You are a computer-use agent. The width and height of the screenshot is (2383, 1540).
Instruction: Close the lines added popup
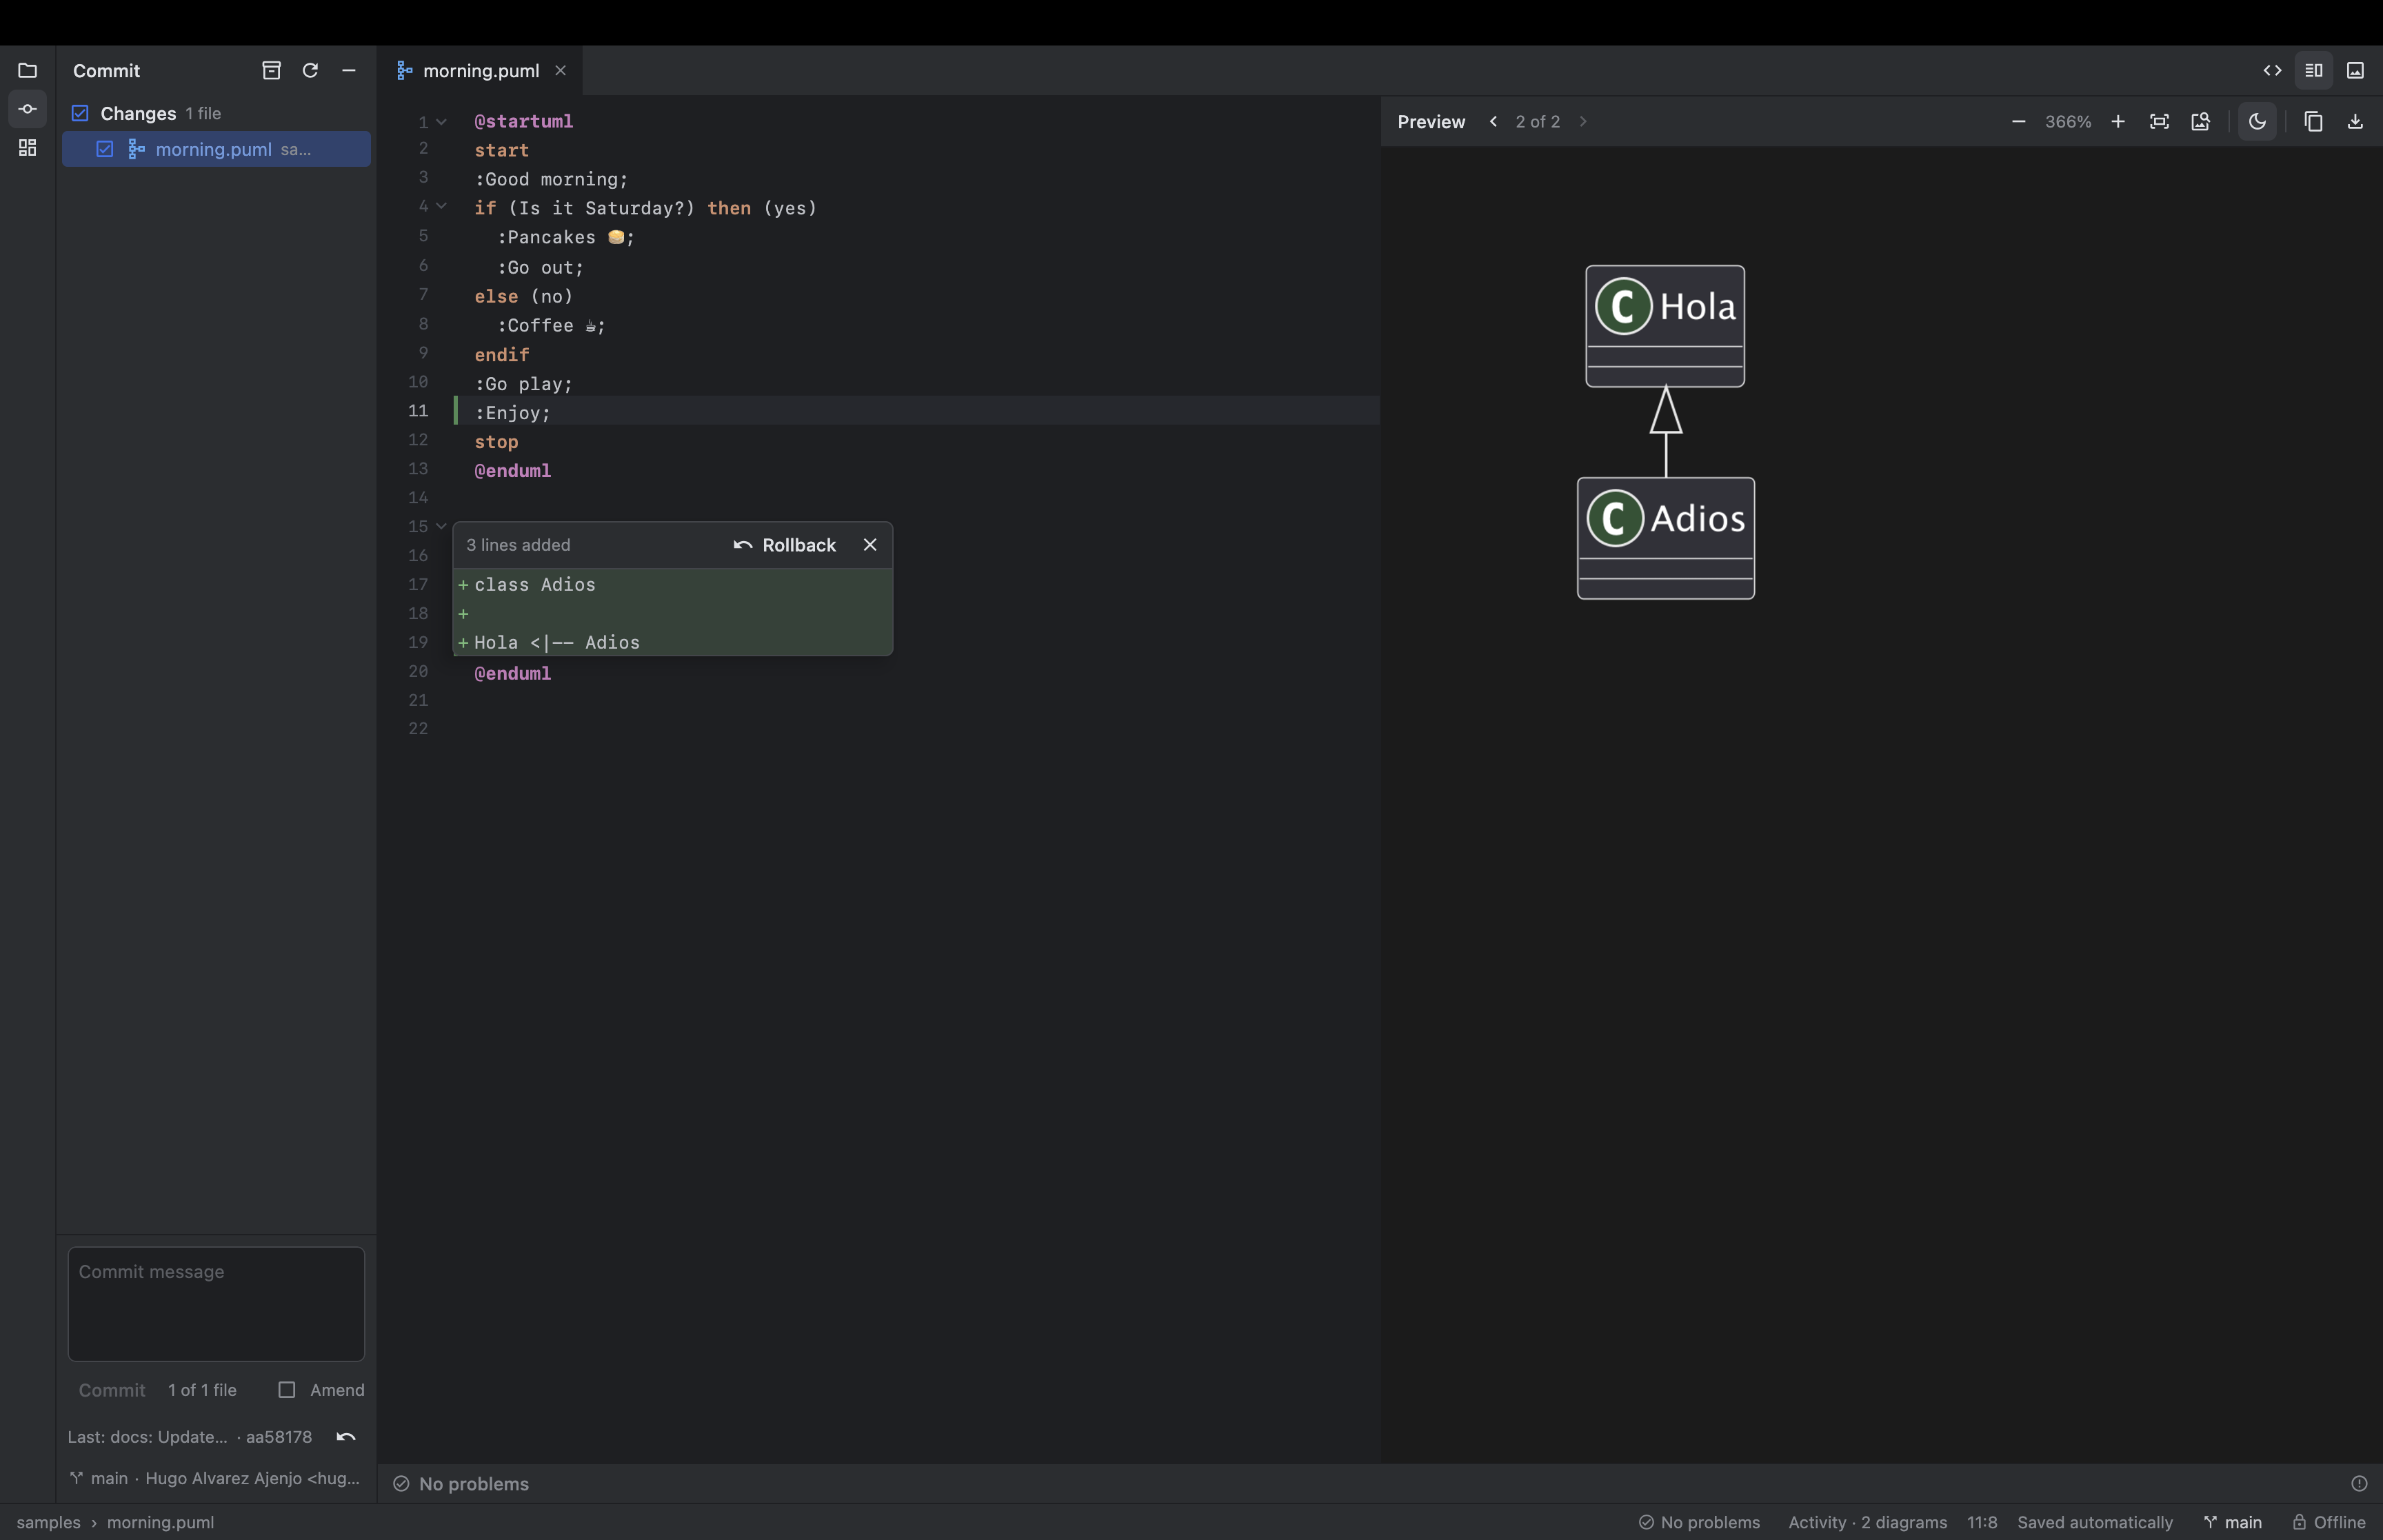pos(870,545)
